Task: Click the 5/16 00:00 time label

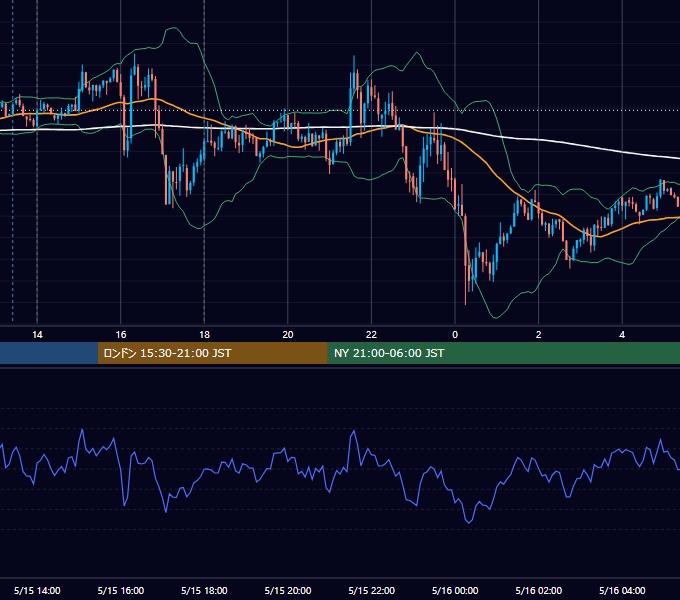Action: pyautogui.click(x=455, y=590)
